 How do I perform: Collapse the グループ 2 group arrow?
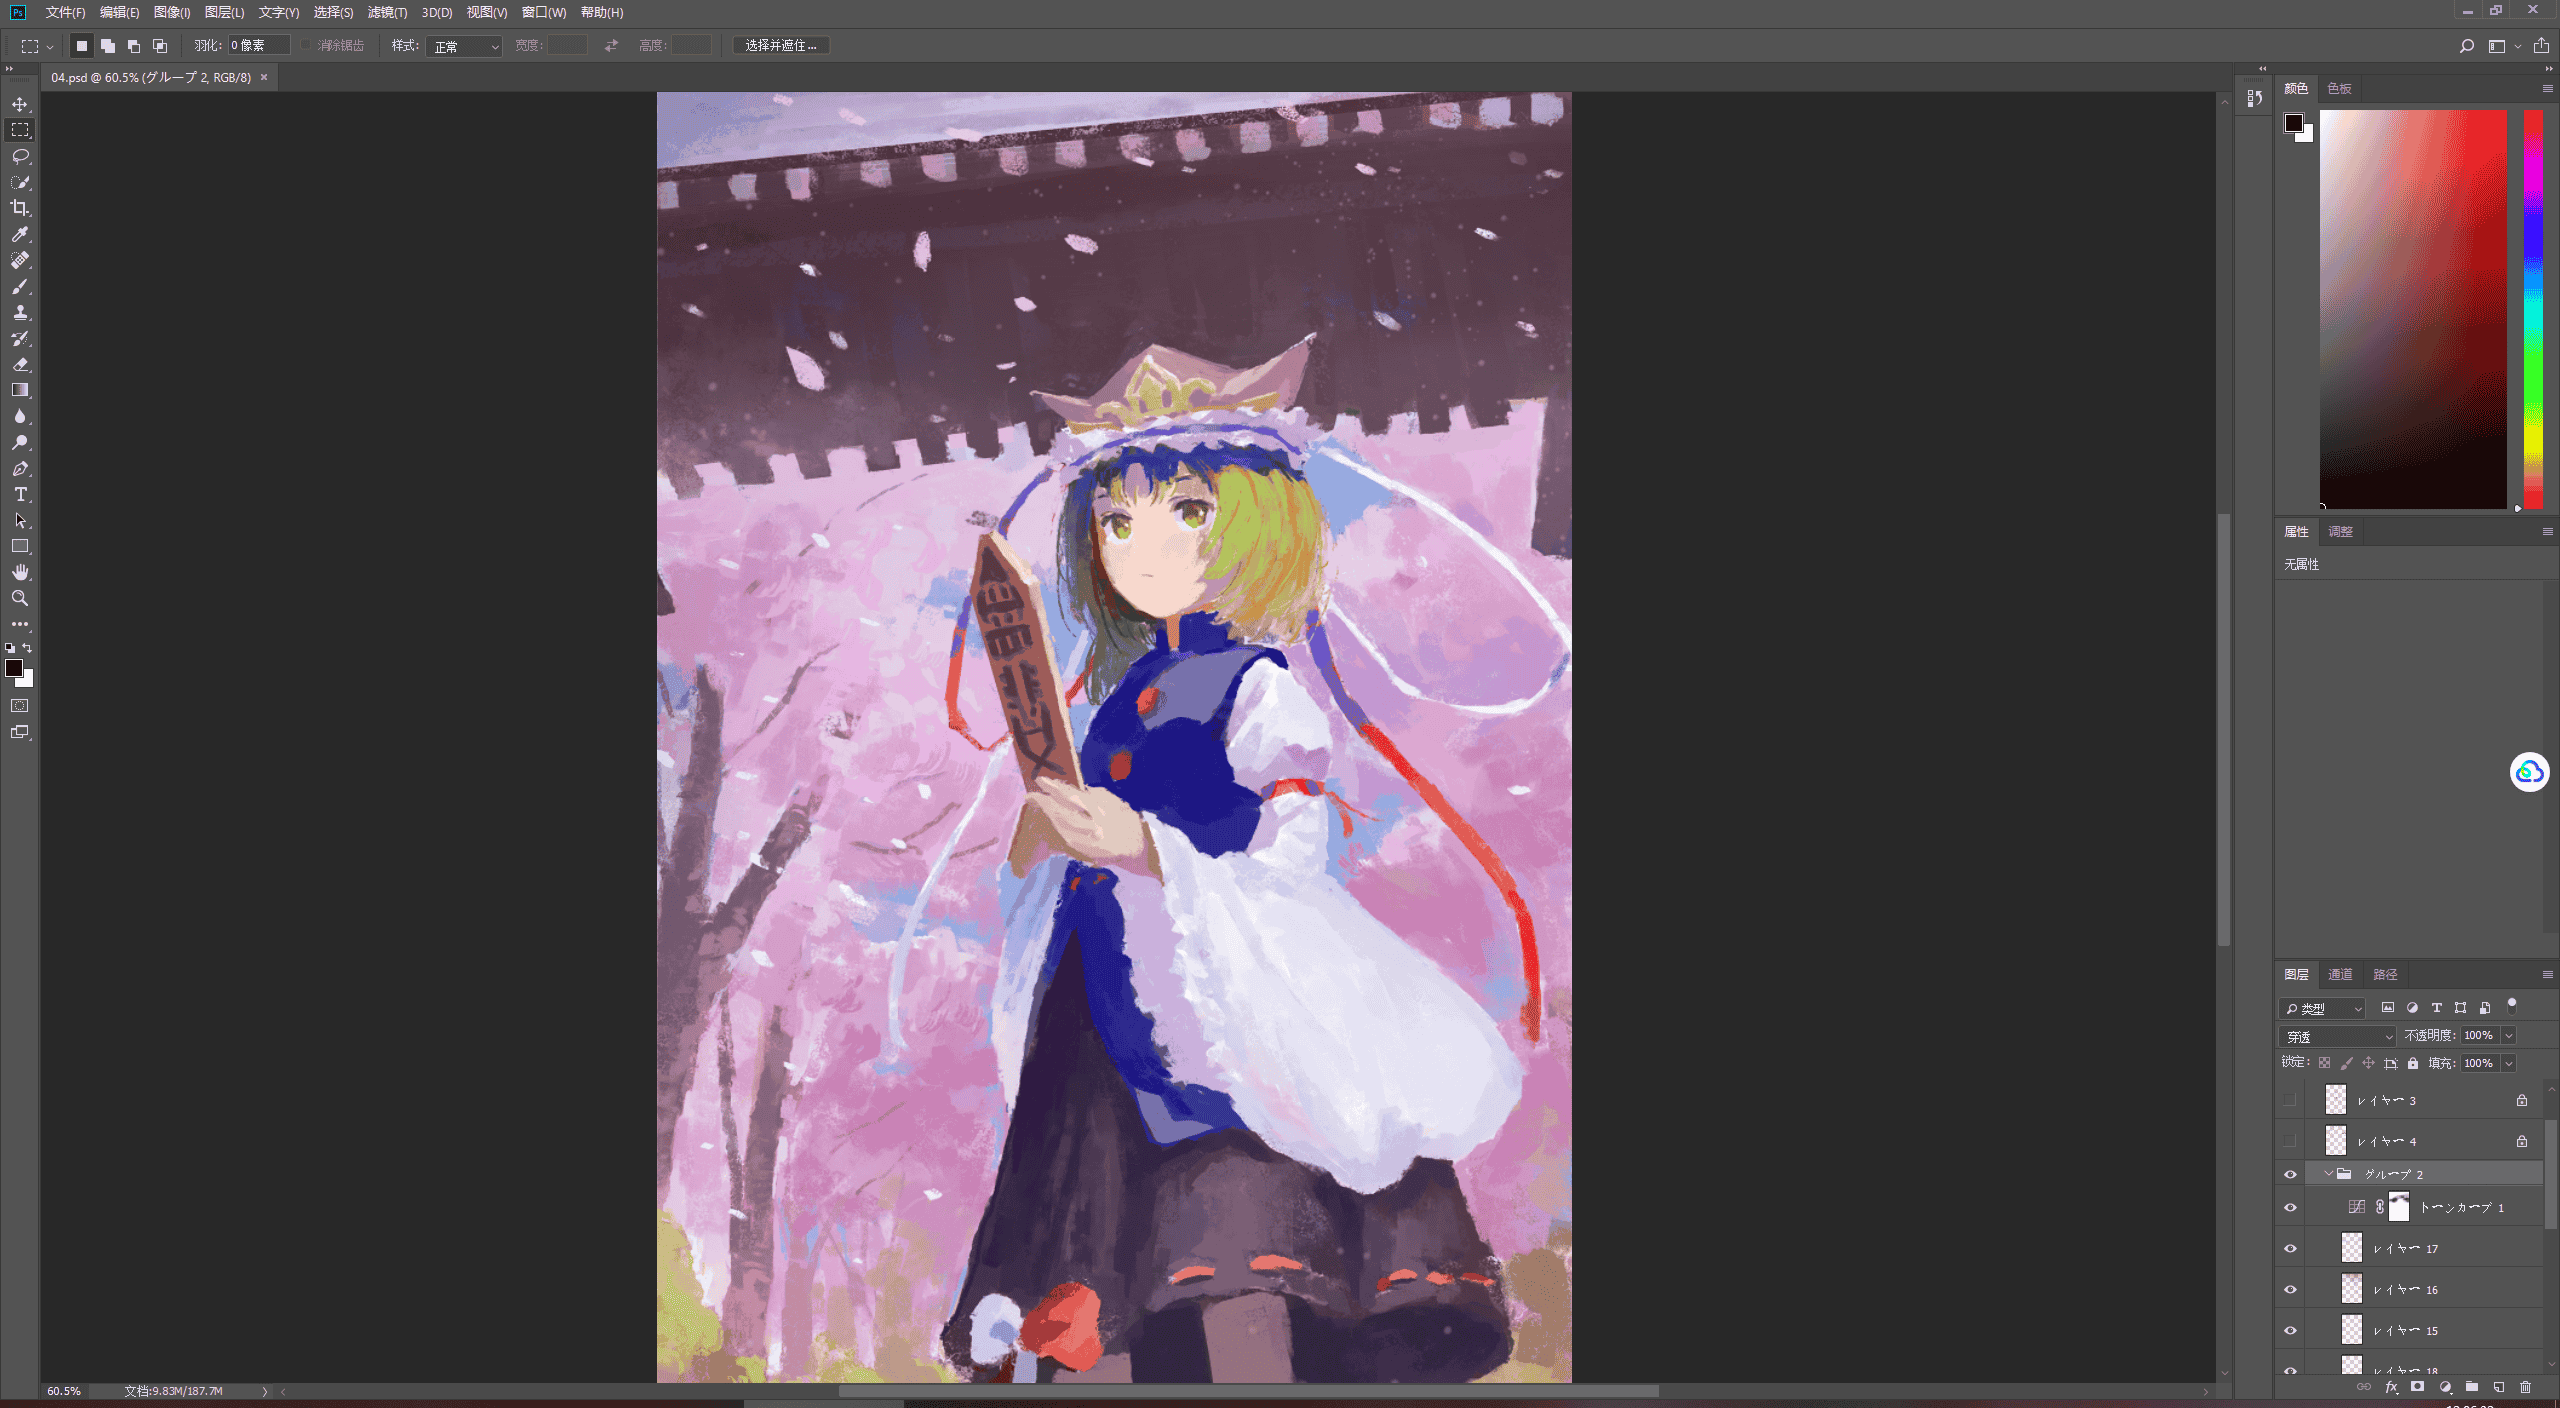2328,1174
